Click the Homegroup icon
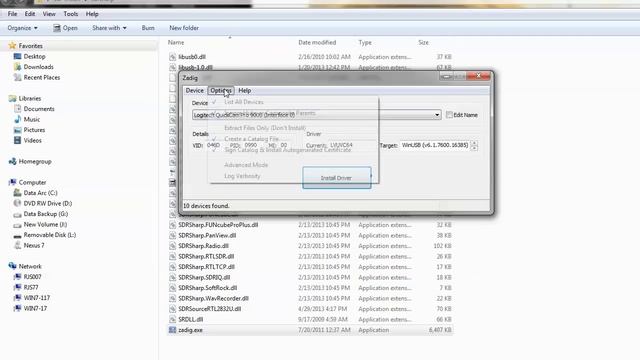The height and width of the screenshot is (360, 640). coord(12,161)
